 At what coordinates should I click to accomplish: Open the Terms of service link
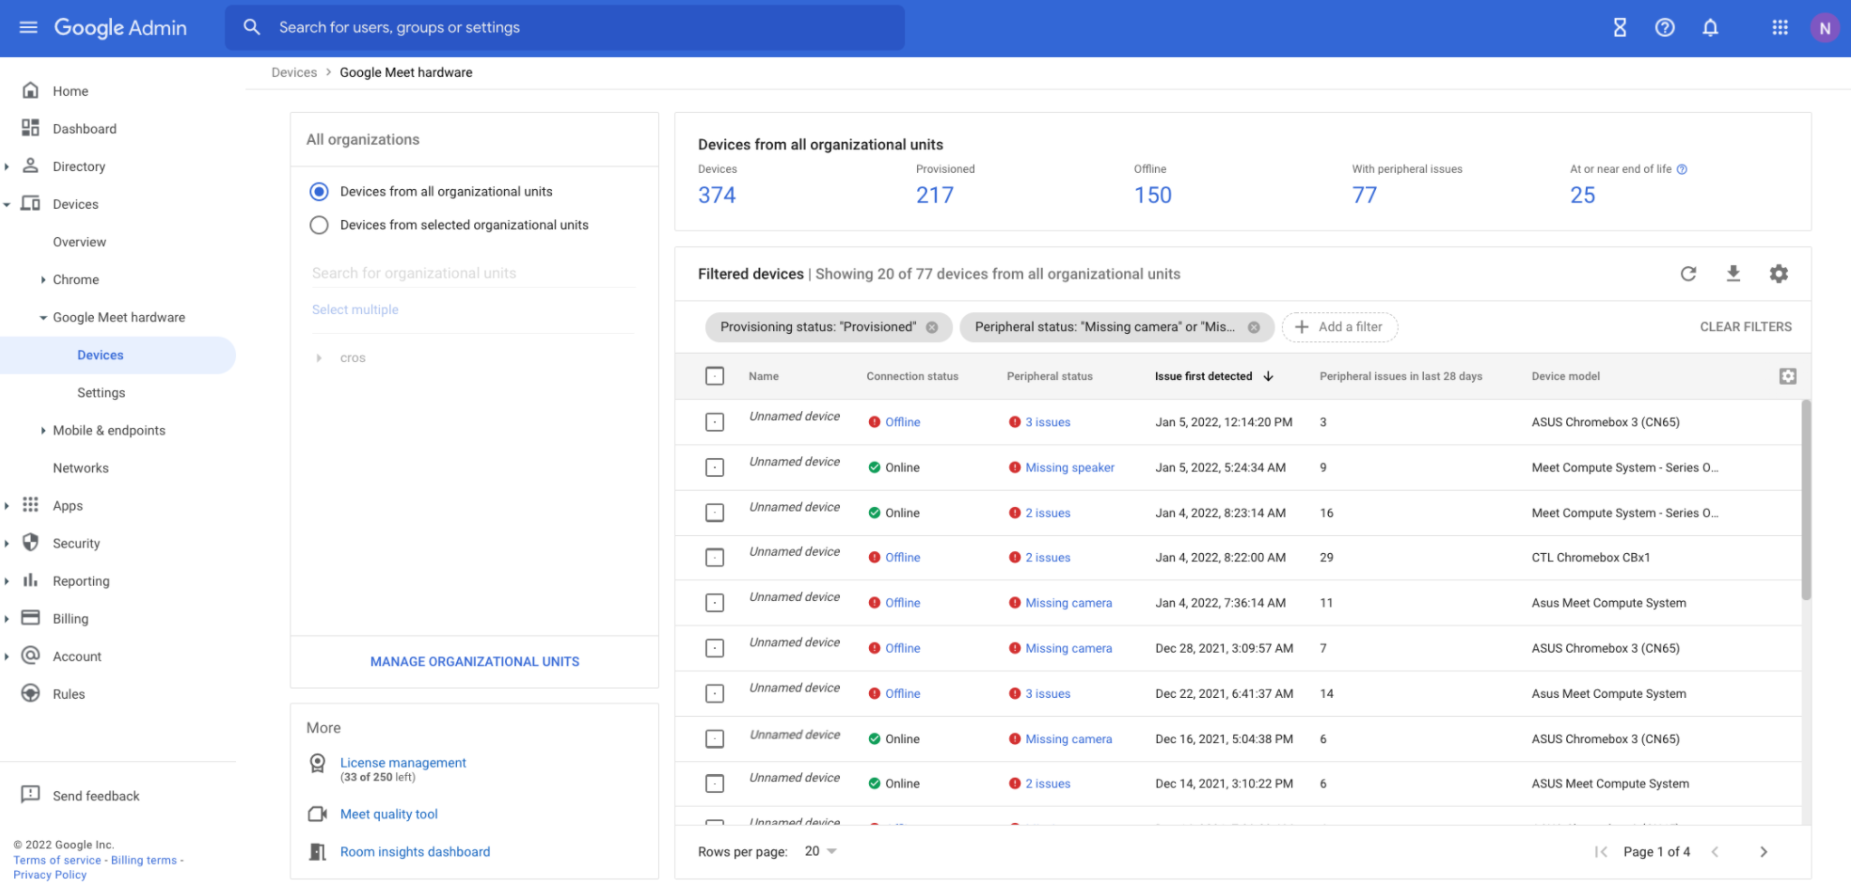pyautogui.click(x=57, y=860)
